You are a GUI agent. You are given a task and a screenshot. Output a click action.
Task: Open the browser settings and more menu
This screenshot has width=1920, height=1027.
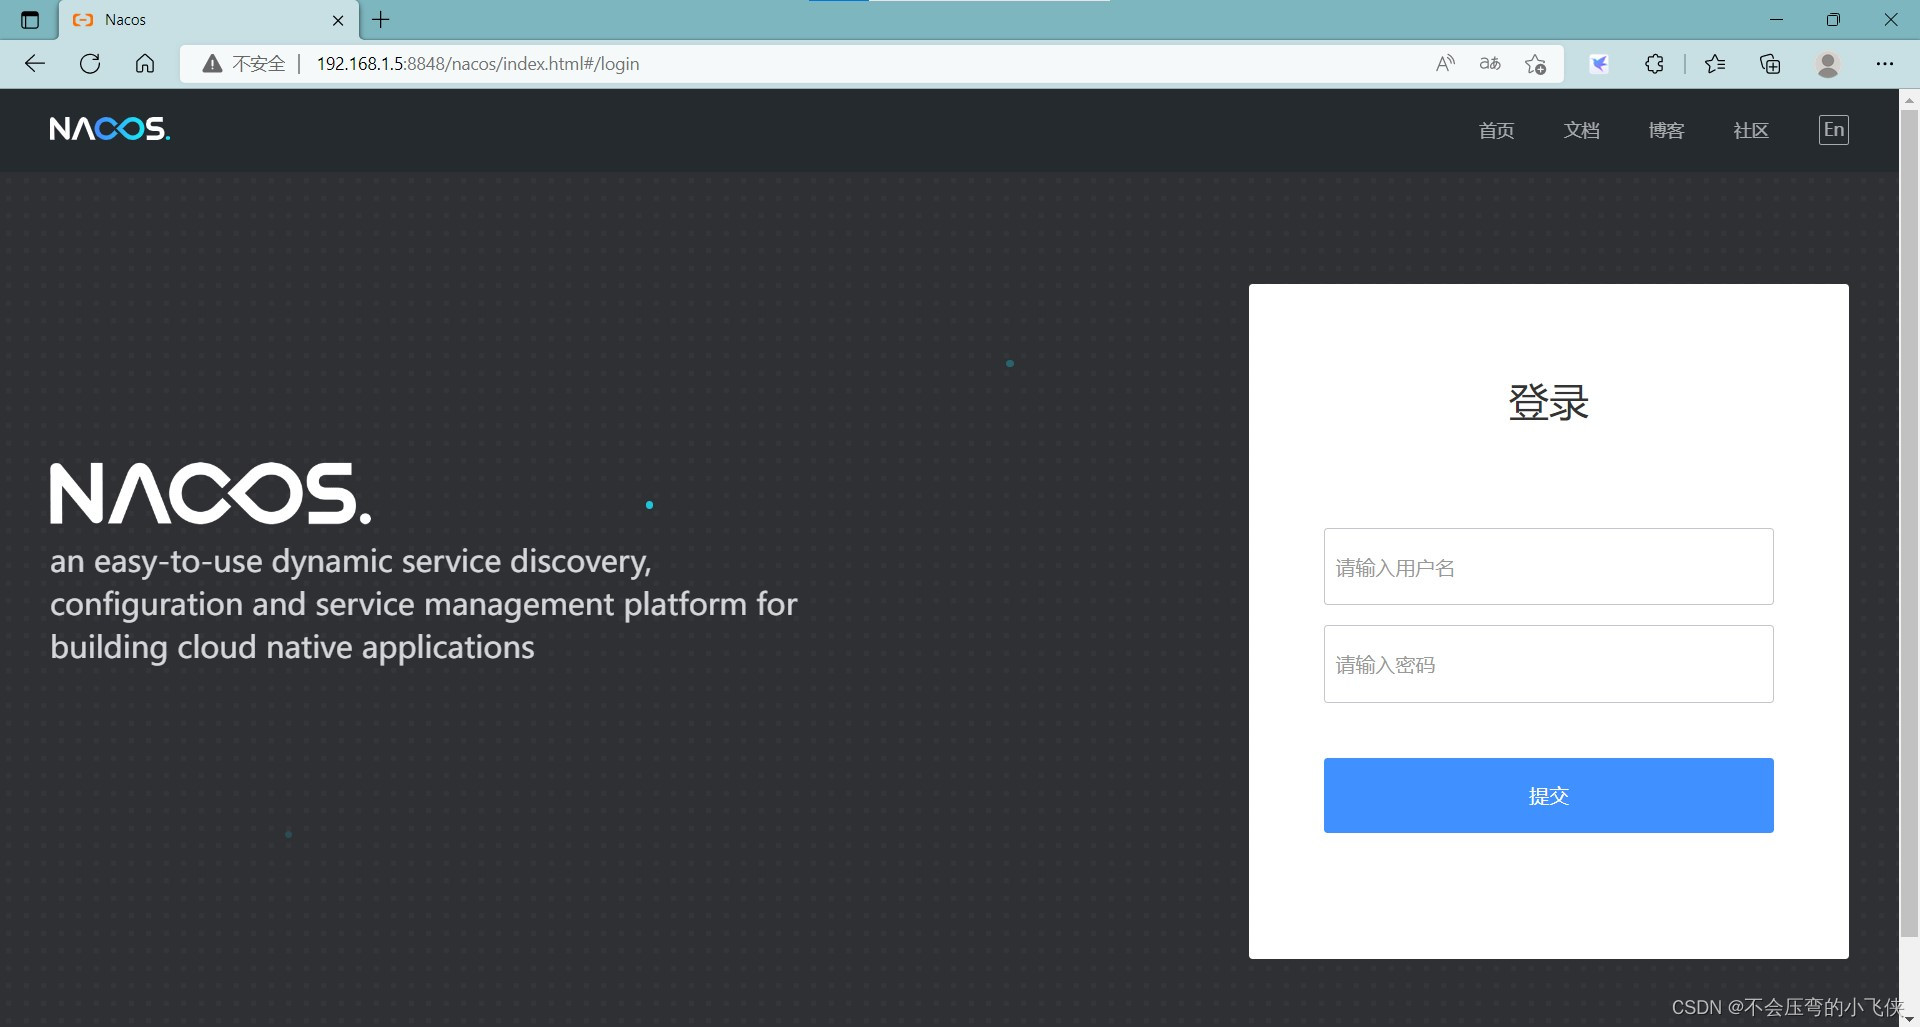pos(1885,64)
